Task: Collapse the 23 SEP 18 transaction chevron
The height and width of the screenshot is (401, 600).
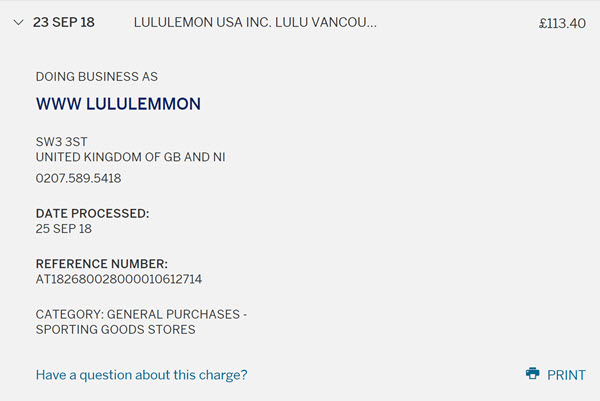Action: click(x=18, y=23)
